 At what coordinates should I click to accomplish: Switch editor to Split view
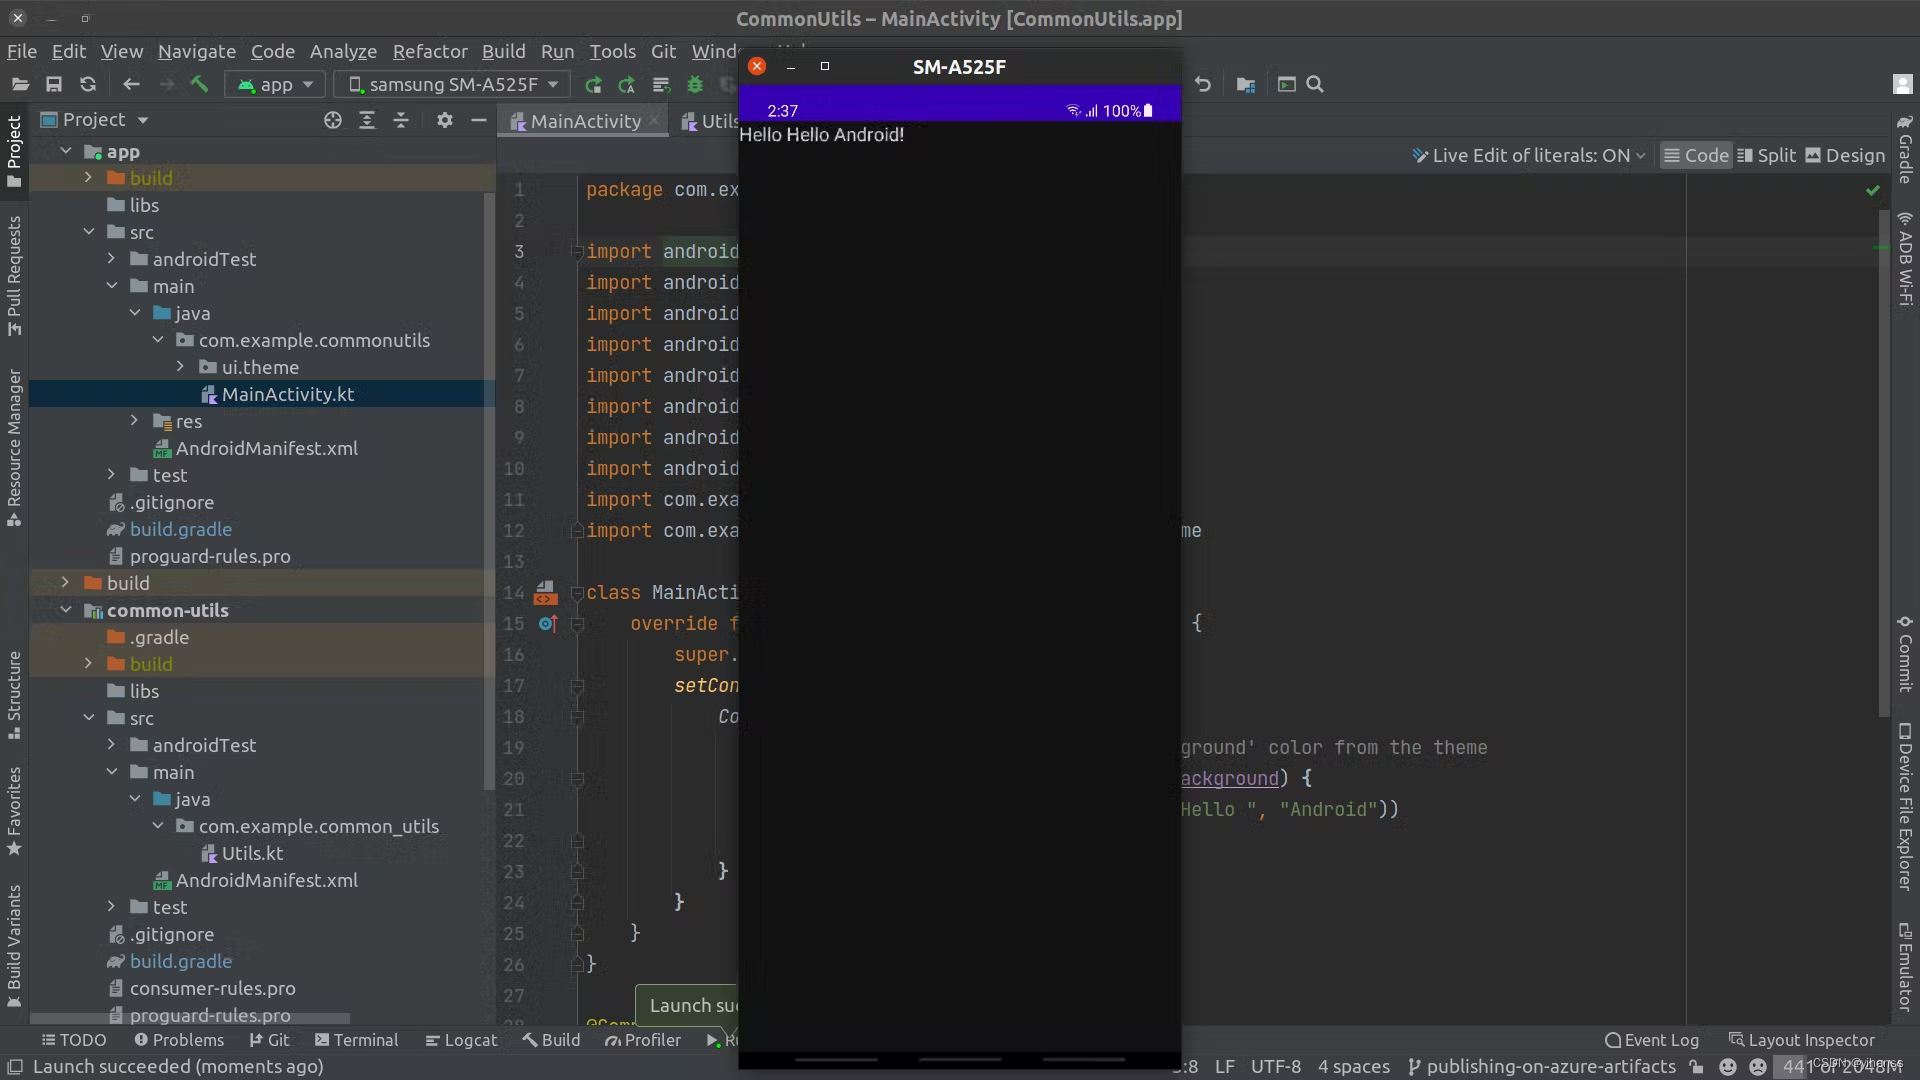tap(1766, 155)
